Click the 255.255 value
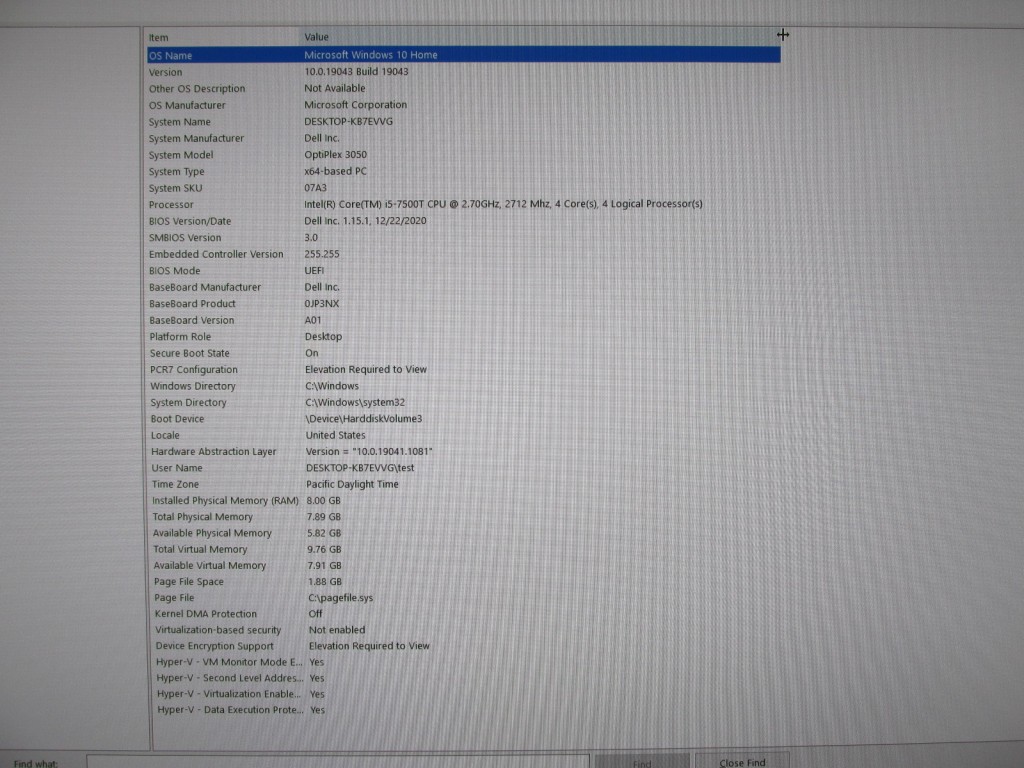Viewport: 1024px width, 768px height. point(321,254)
